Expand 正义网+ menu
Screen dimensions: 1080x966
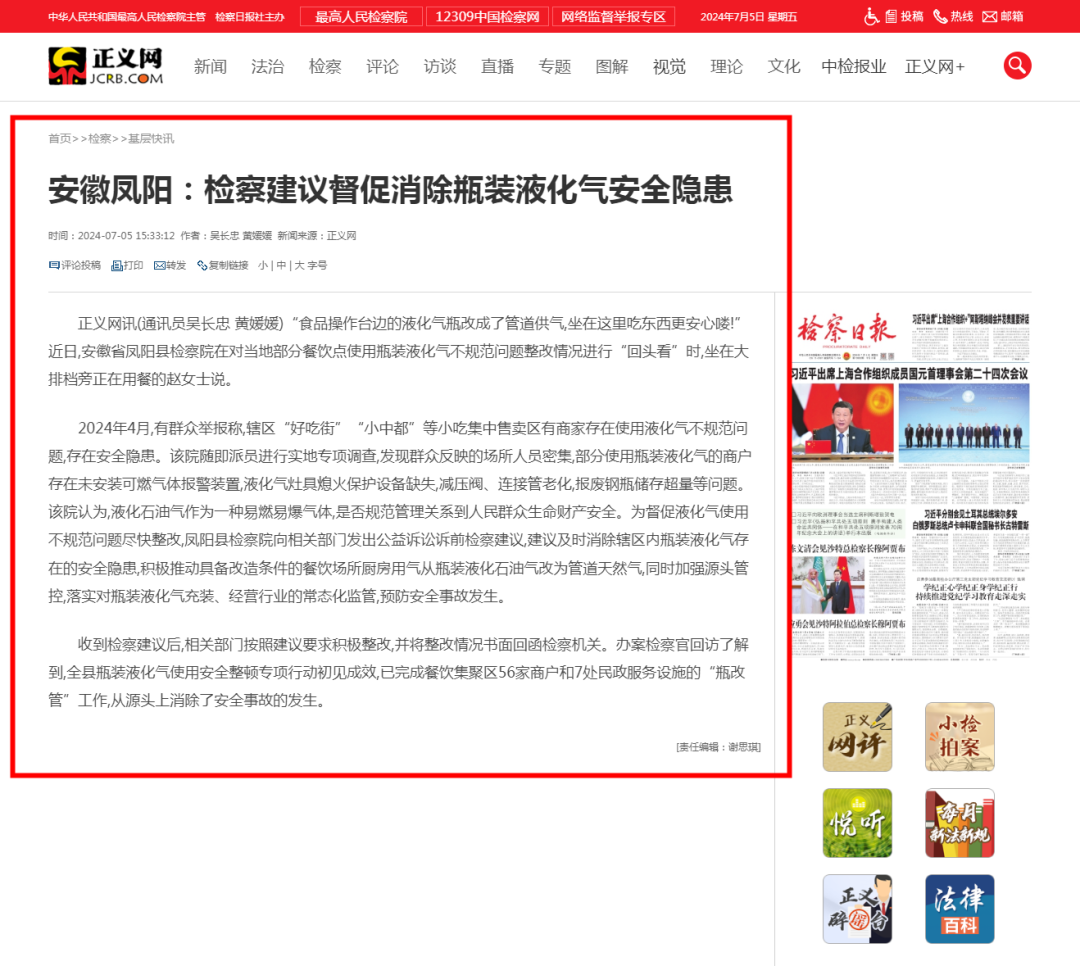(935, 67)
